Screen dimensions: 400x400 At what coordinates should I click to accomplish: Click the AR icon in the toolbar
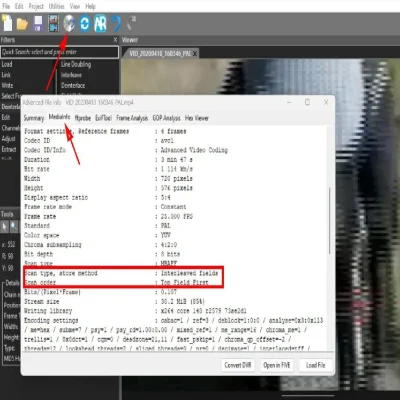[100, 24]
